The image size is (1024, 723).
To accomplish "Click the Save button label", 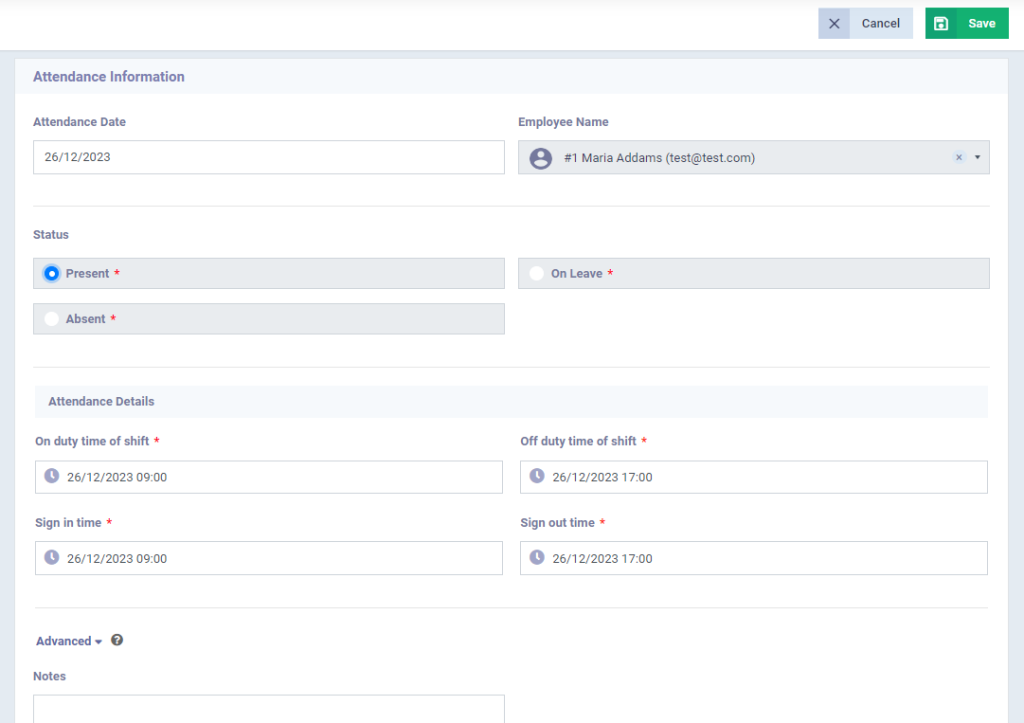I will (x=982, y=24).
